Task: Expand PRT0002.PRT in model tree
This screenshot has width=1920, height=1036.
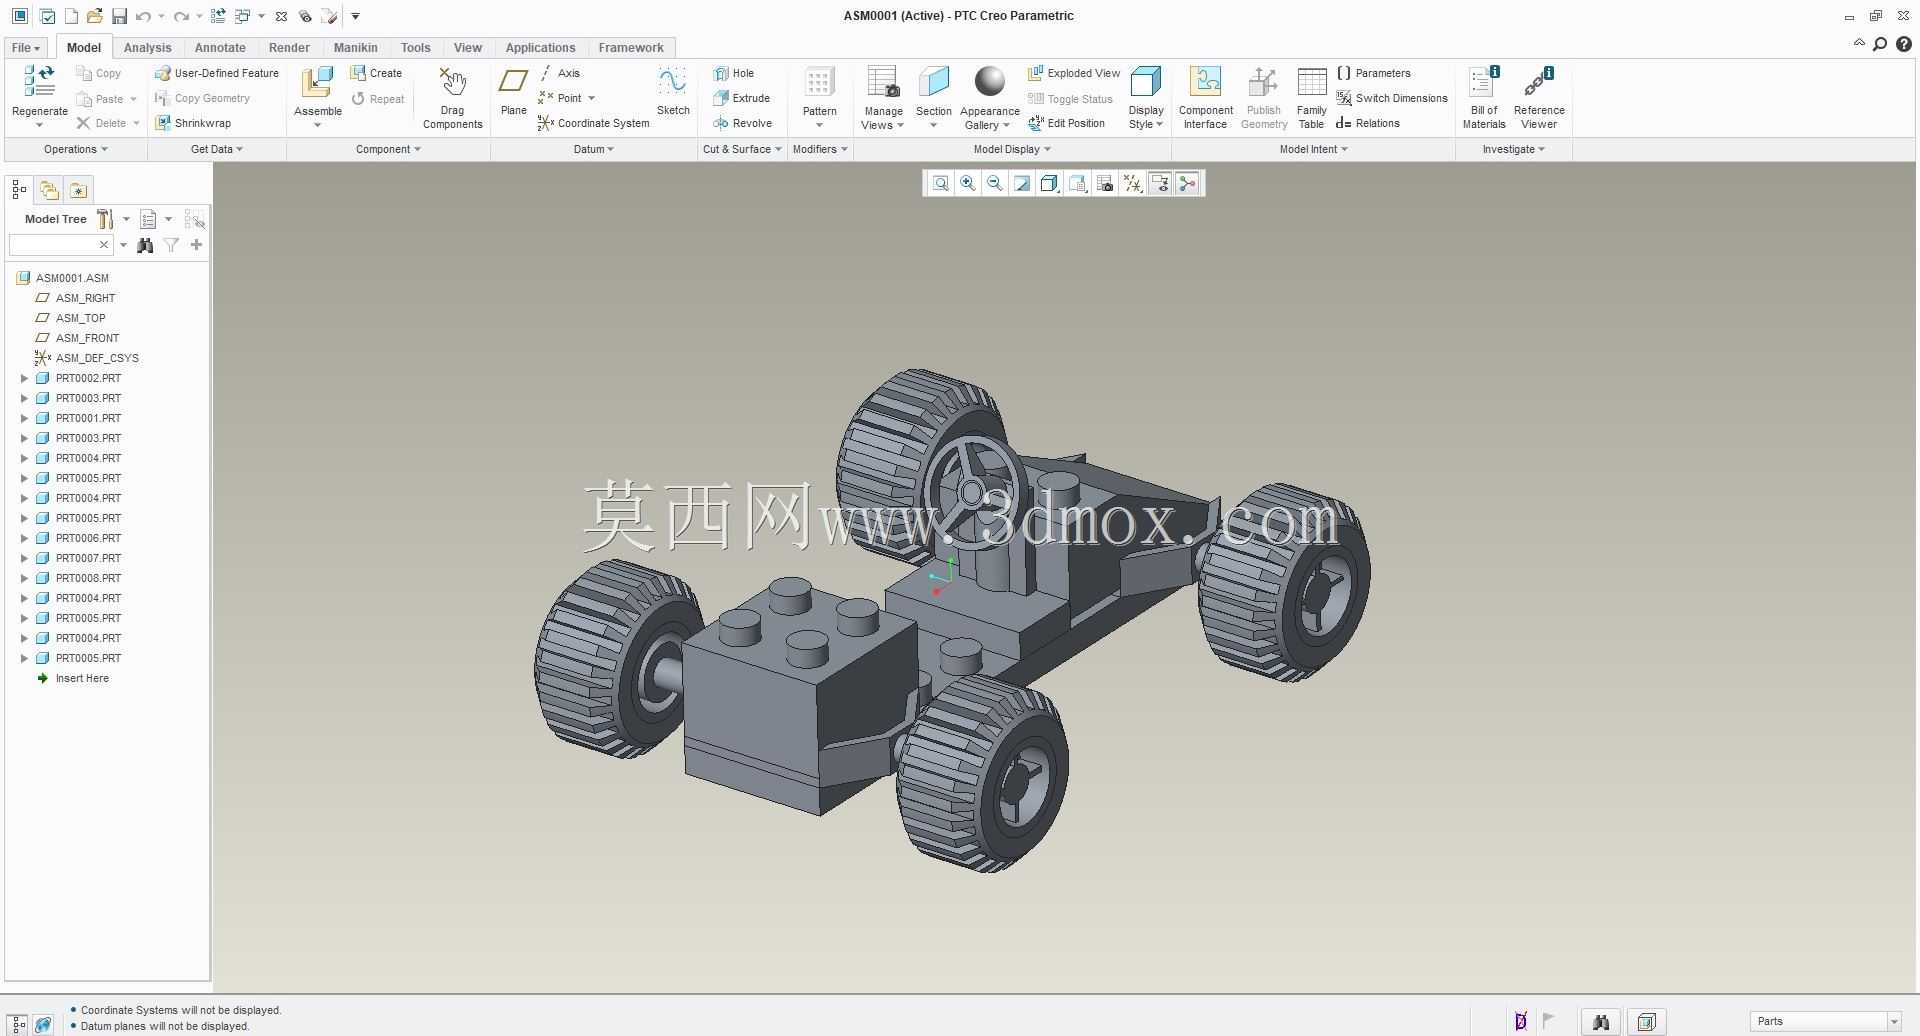Action: (x=24, y=378)
